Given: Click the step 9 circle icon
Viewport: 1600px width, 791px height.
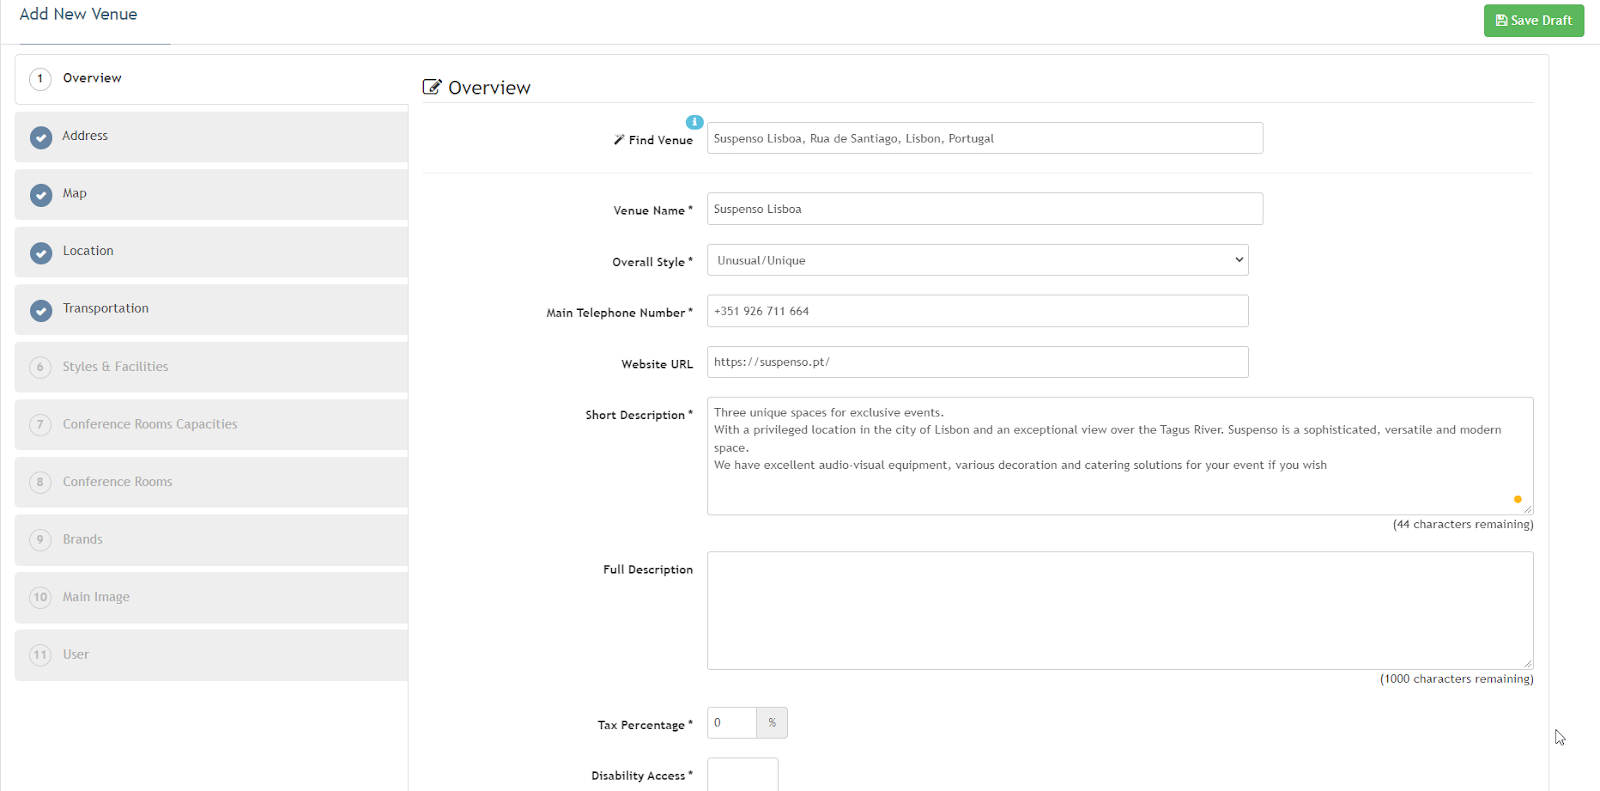Looking at the screenshot, I should [x=40, y=540].
